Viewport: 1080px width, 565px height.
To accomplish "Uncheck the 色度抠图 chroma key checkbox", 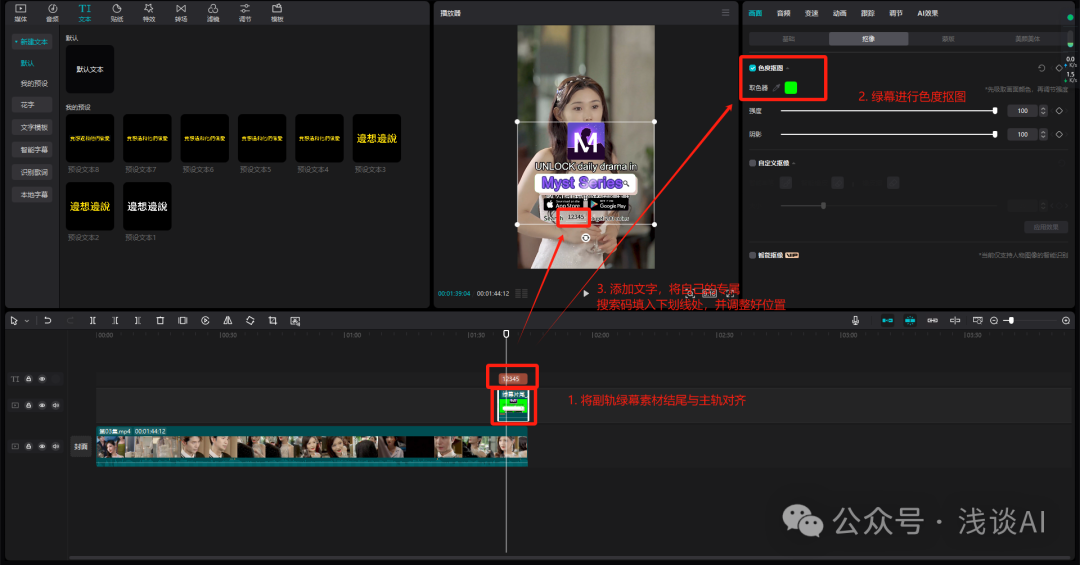I will (x=753, y=68).
